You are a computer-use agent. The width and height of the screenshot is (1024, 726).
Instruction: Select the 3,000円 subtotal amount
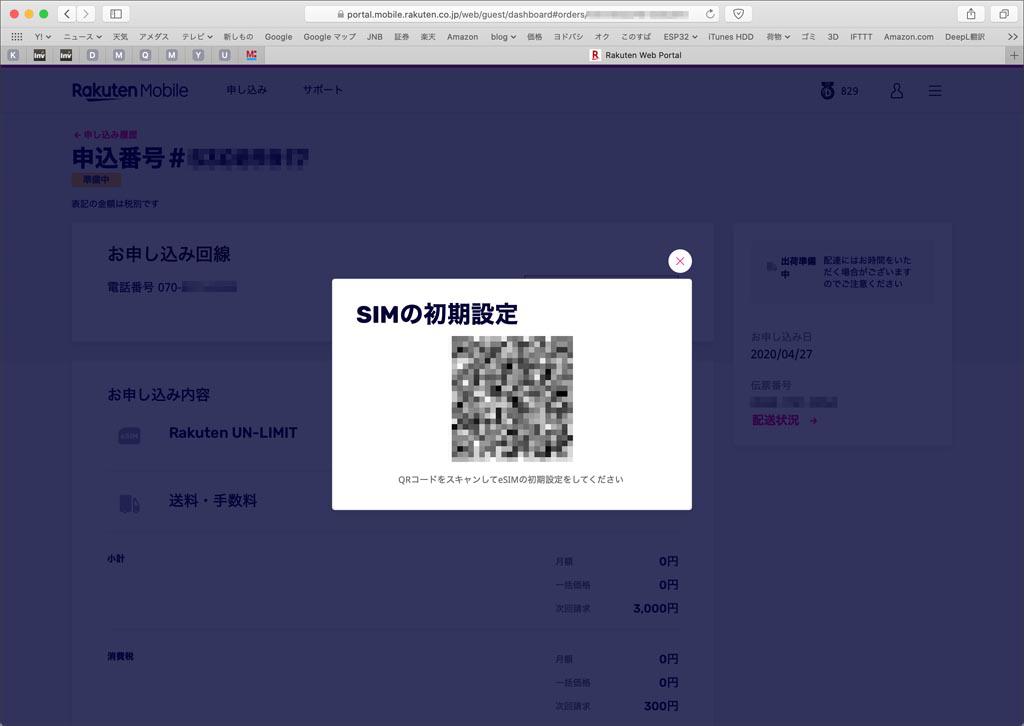[656, 608]
